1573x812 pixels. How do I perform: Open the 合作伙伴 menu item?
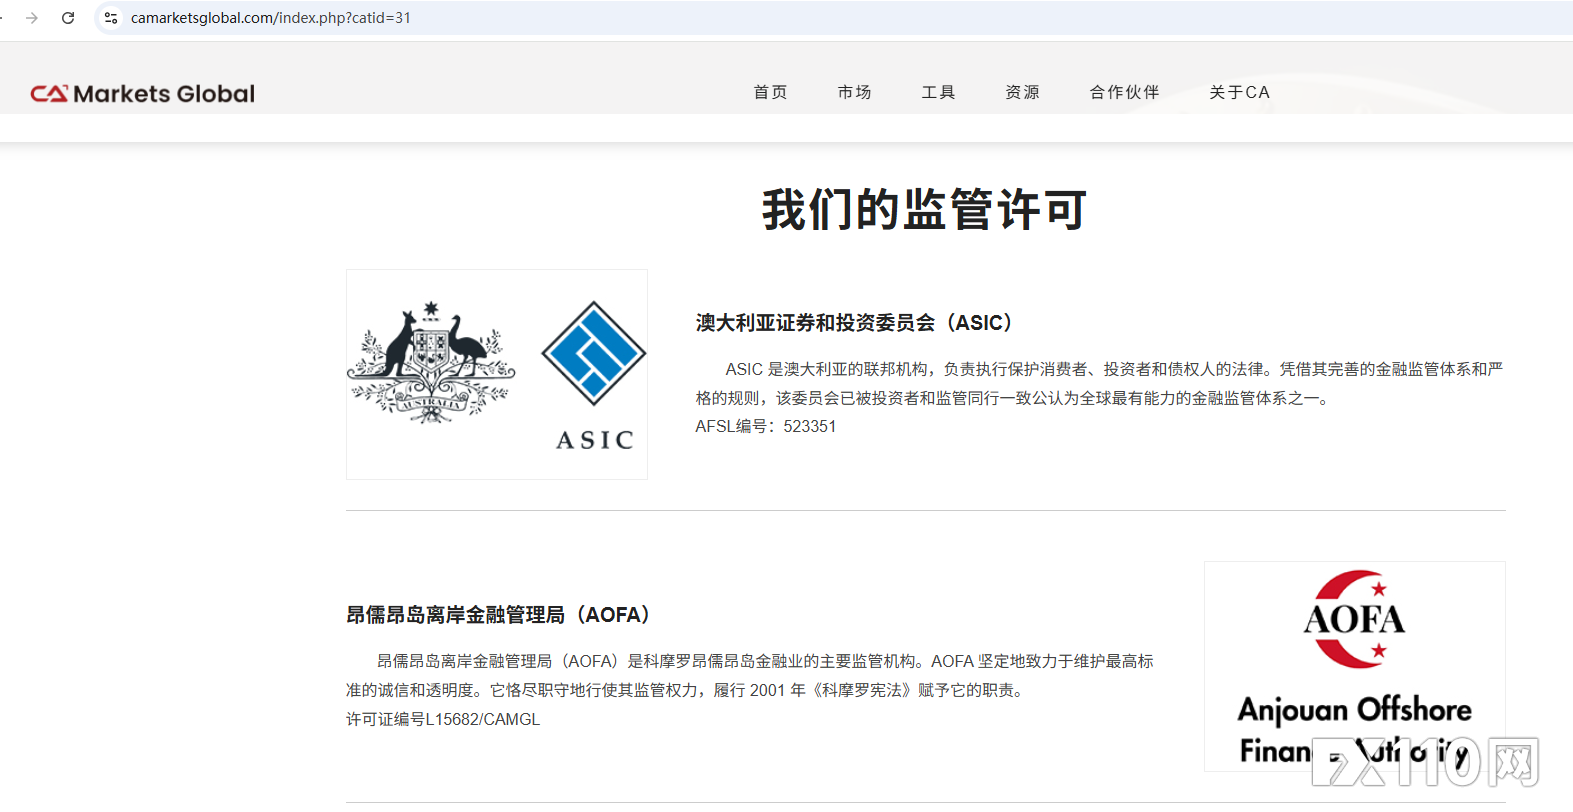point(1124,92)
